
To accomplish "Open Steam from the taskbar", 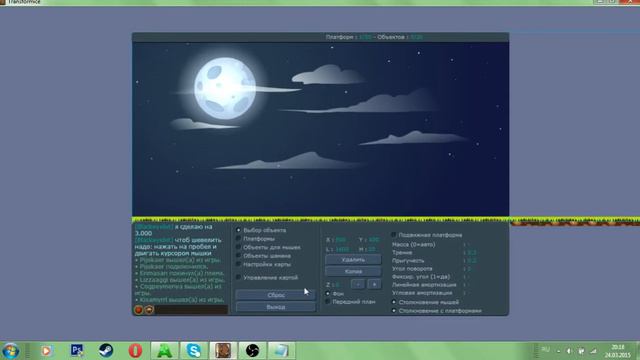I will [106, 351].
